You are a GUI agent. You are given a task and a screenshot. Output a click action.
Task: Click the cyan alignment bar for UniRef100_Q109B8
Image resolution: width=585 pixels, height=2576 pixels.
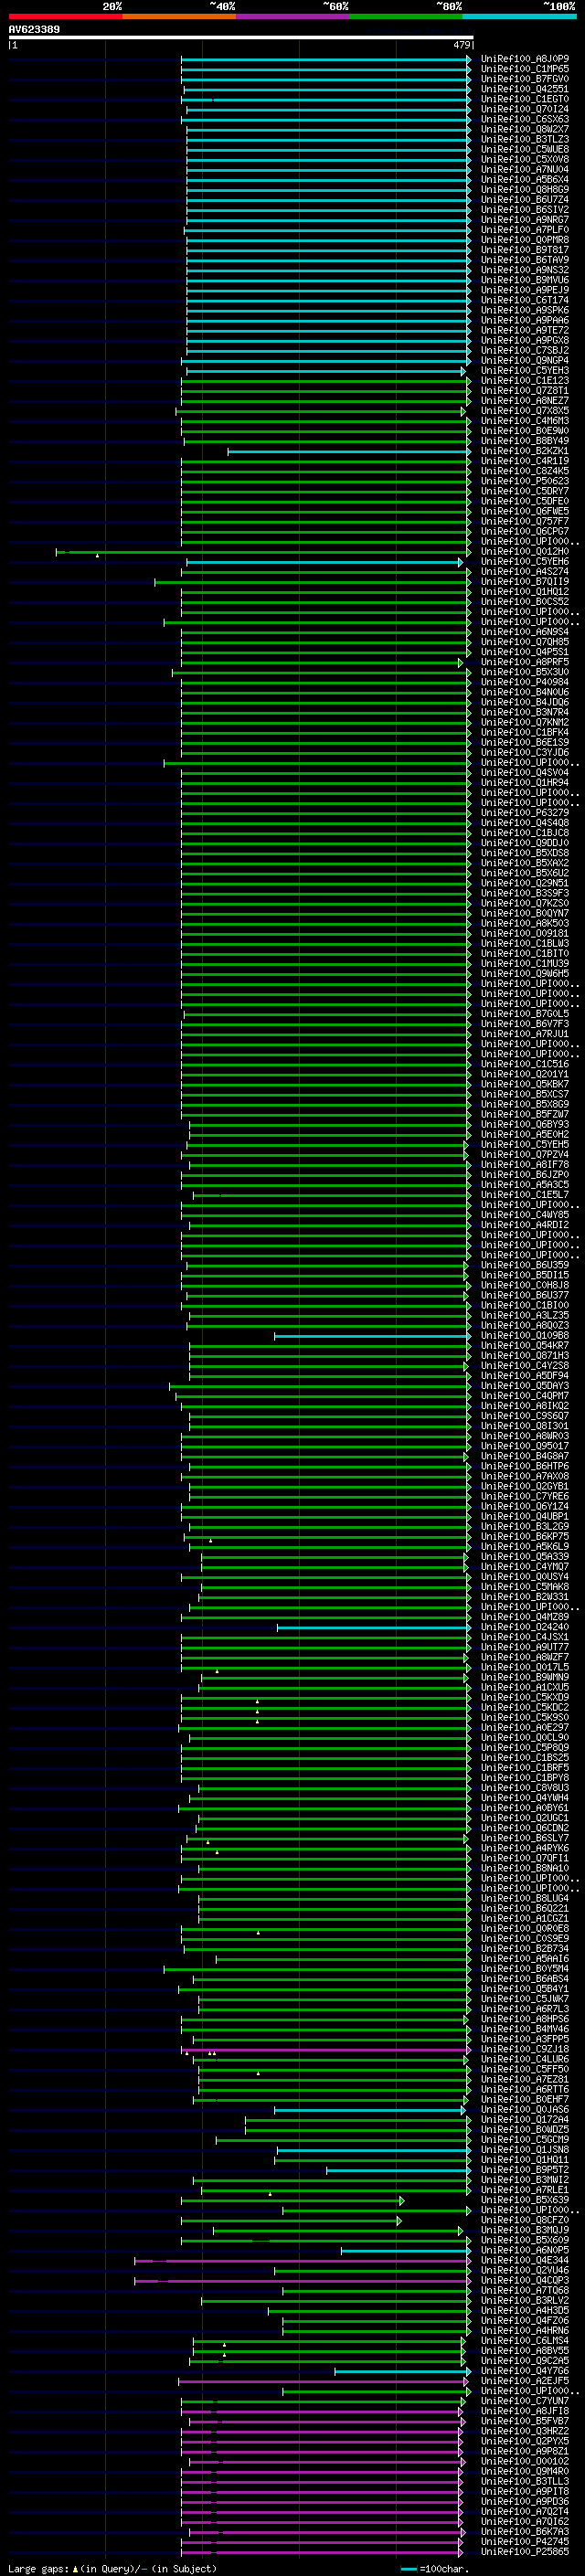pos(372,1336)
